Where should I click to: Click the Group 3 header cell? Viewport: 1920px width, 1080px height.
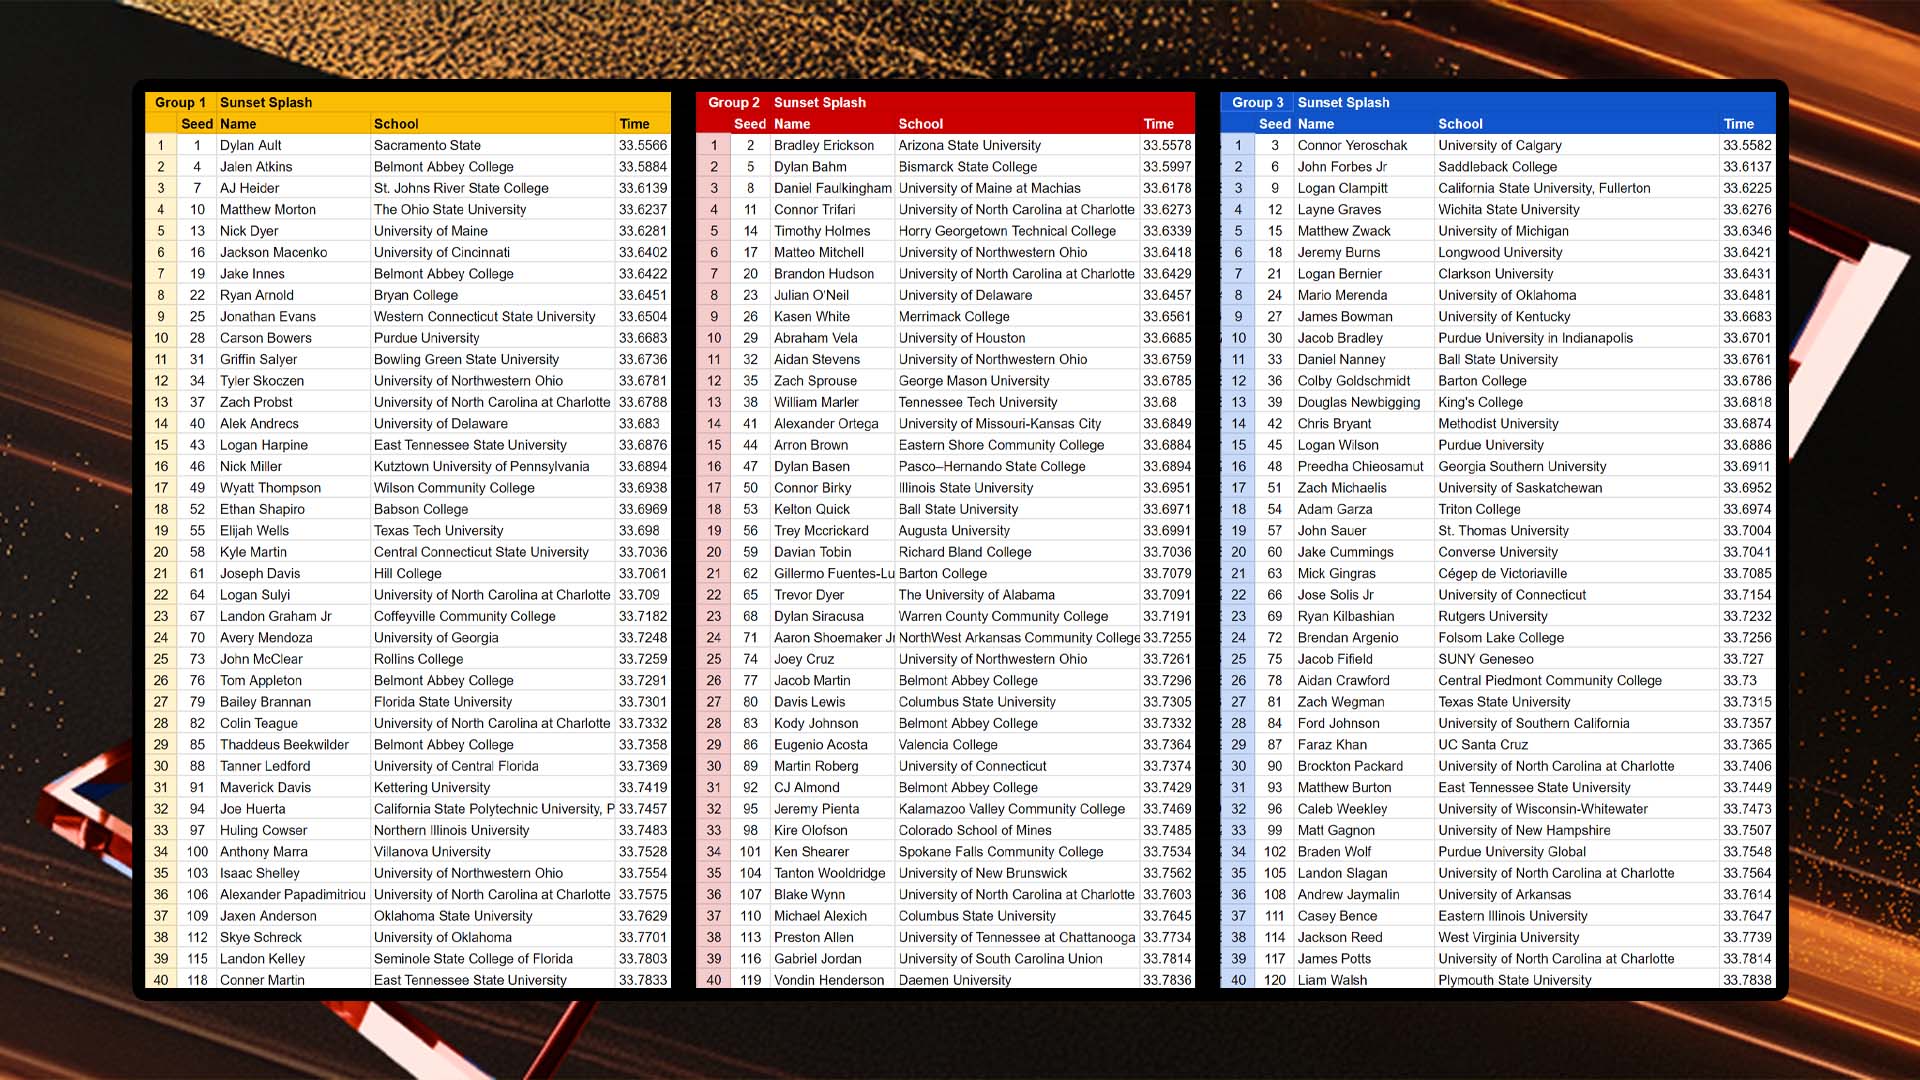point(1257,102)
